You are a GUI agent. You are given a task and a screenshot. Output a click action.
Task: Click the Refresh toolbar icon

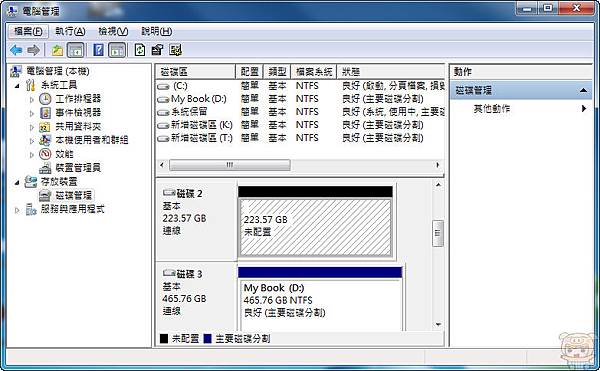coord(140,50)
